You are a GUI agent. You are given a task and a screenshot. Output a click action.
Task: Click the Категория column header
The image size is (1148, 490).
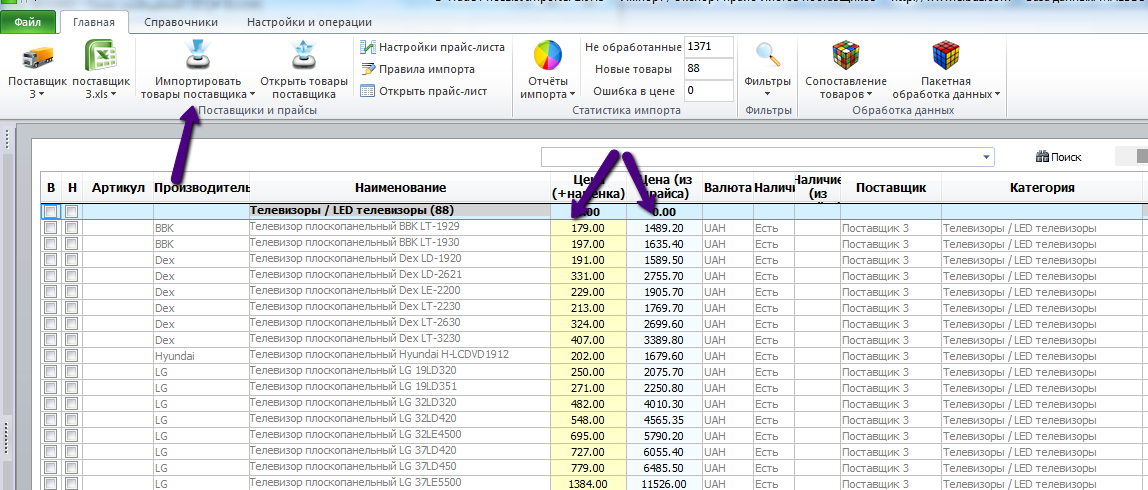(1042, 188)
